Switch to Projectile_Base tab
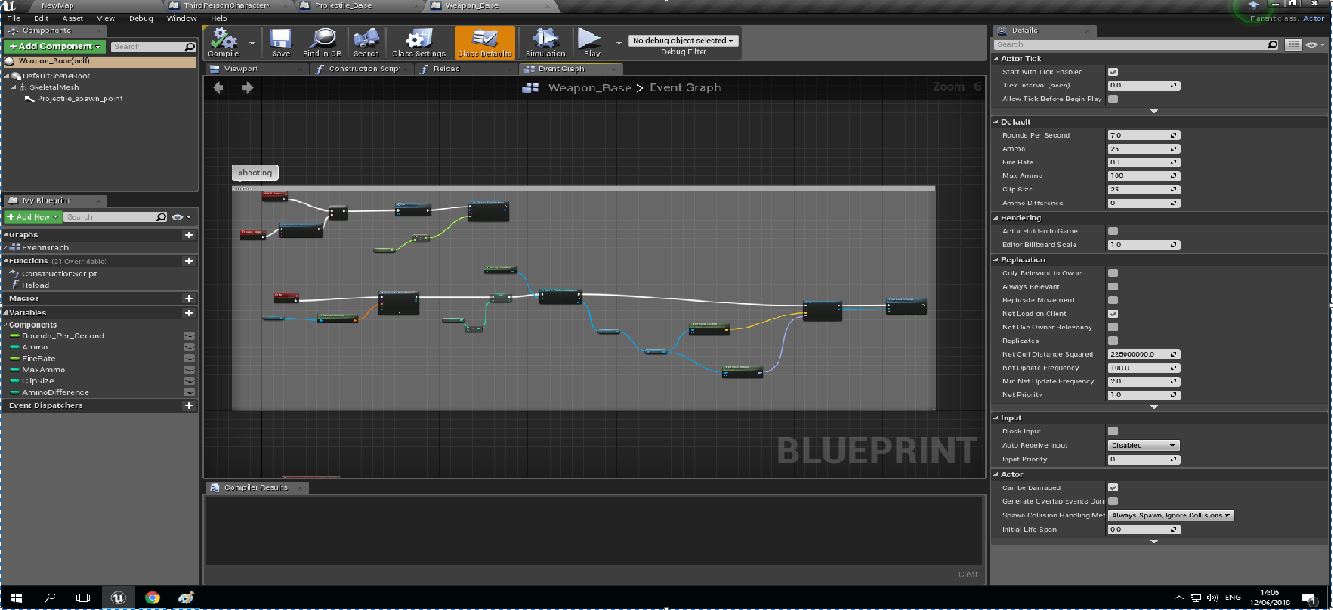The height and width of the screenshot is (610, 1333). 346,6
